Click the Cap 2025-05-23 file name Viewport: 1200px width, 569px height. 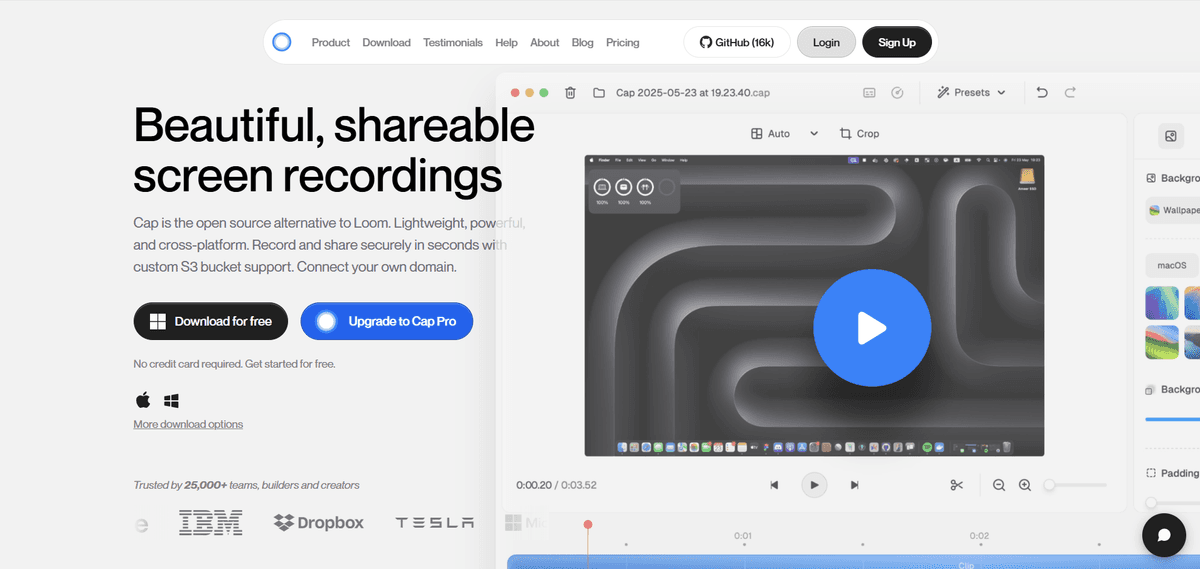pos(693,92)
